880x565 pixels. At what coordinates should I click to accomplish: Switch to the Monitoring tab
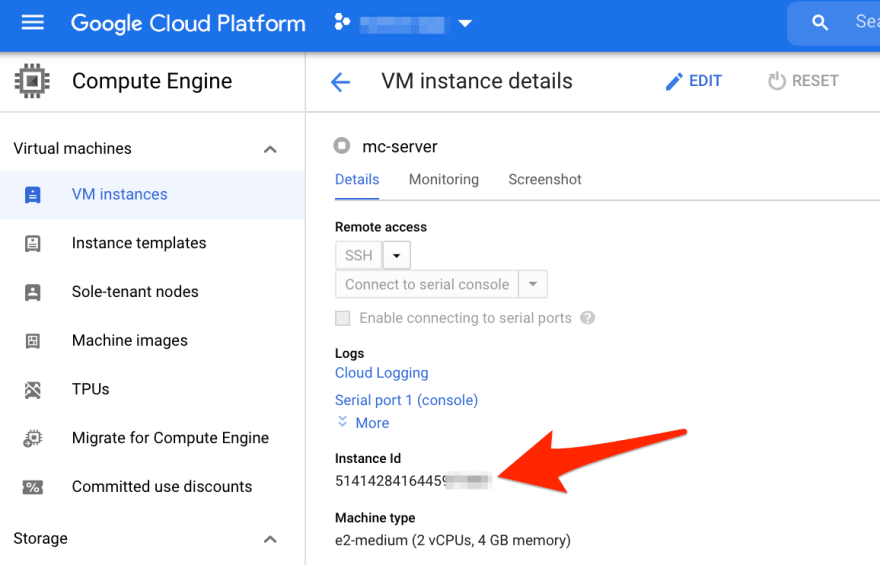[x=444, y=180]
